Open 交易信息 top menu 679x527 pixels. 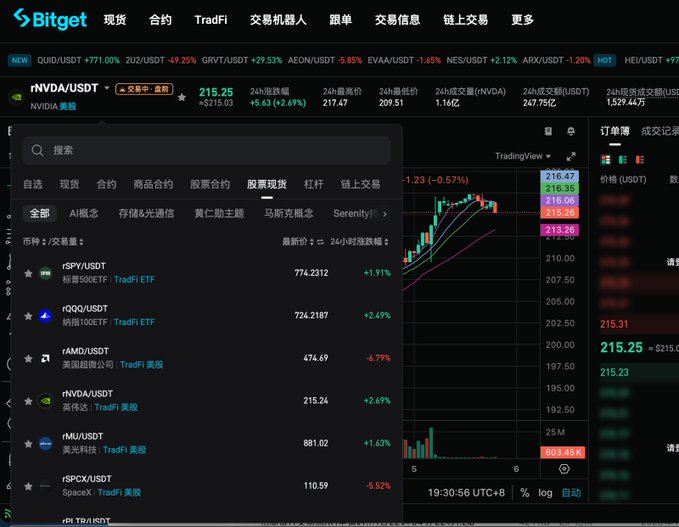point(398,20)
